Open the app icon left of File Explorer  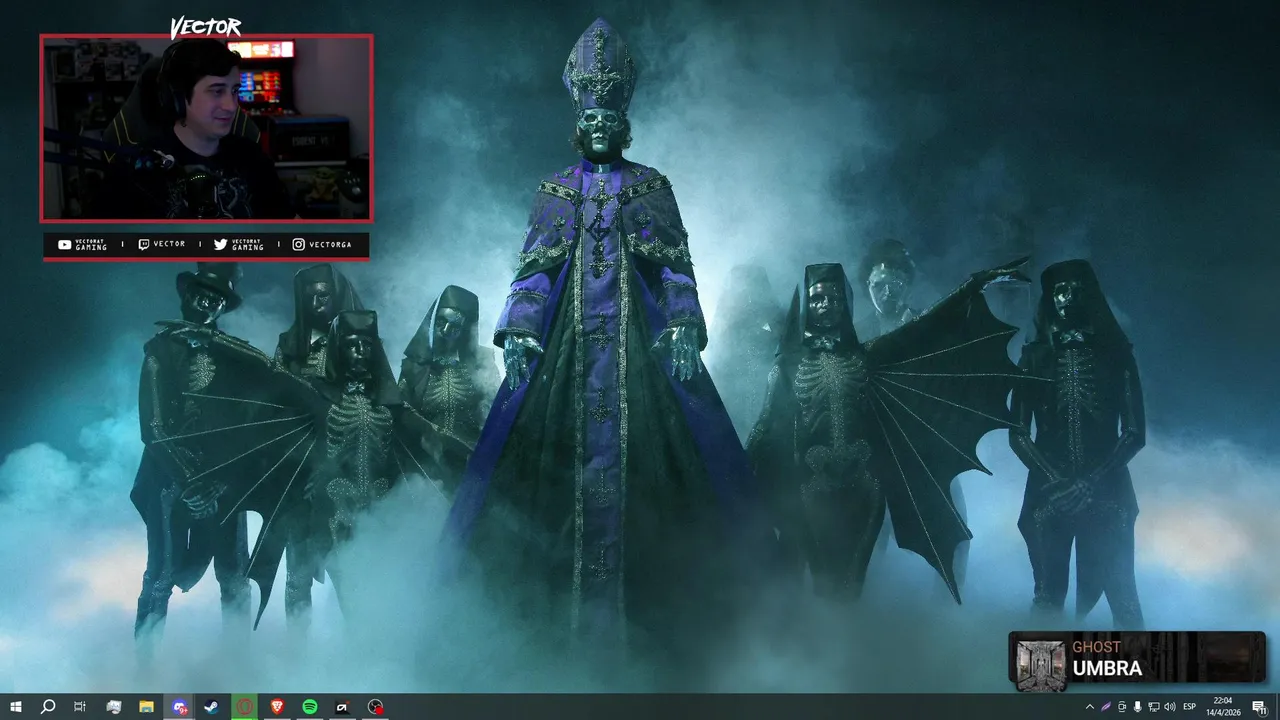pos(113,707)
